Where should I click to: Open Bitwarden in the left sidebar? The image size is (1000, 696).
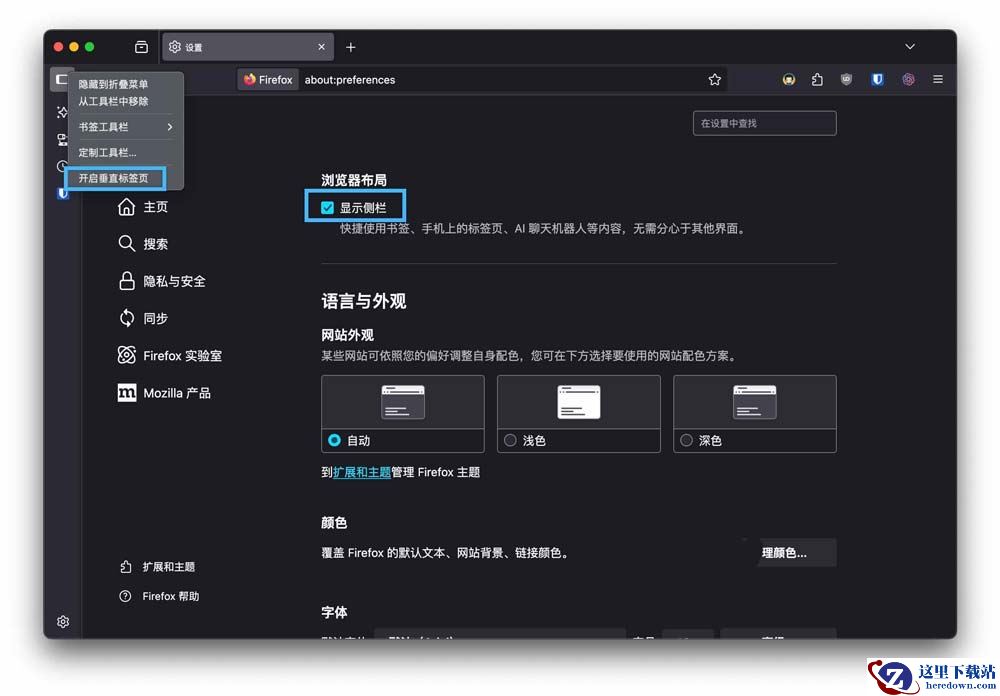click(x=62, y=193)
